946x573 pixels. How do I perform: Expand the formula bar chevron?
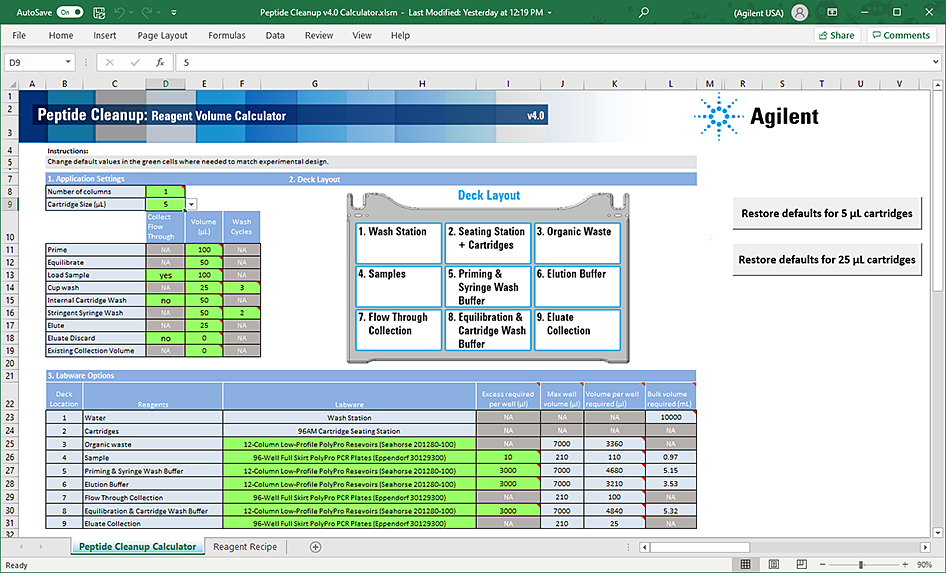(936, 62)
